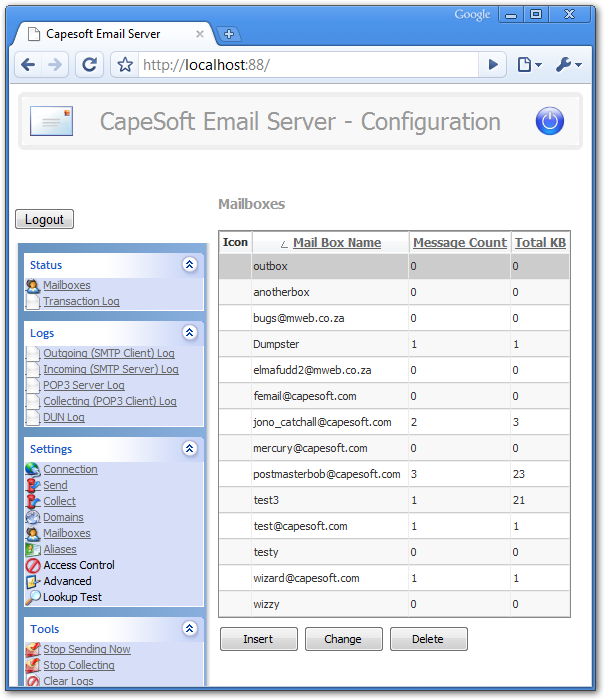Screen dimensions: 605x700
Task: Click the Logout button
Action: [44, 220]
